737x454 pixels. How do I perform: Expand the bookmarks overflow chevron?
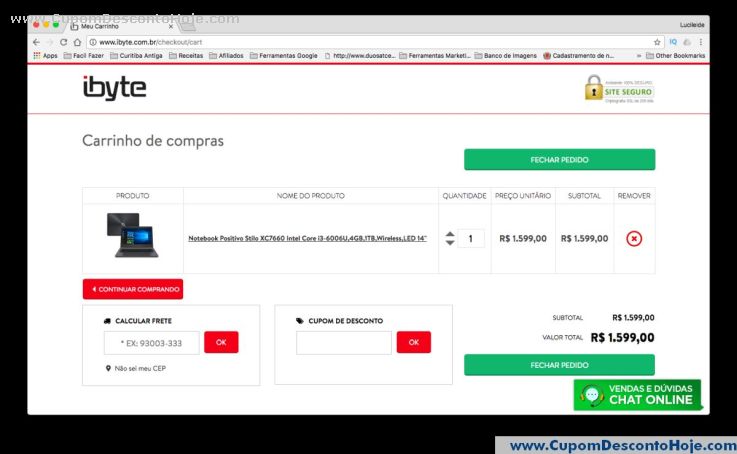[638, 55]
